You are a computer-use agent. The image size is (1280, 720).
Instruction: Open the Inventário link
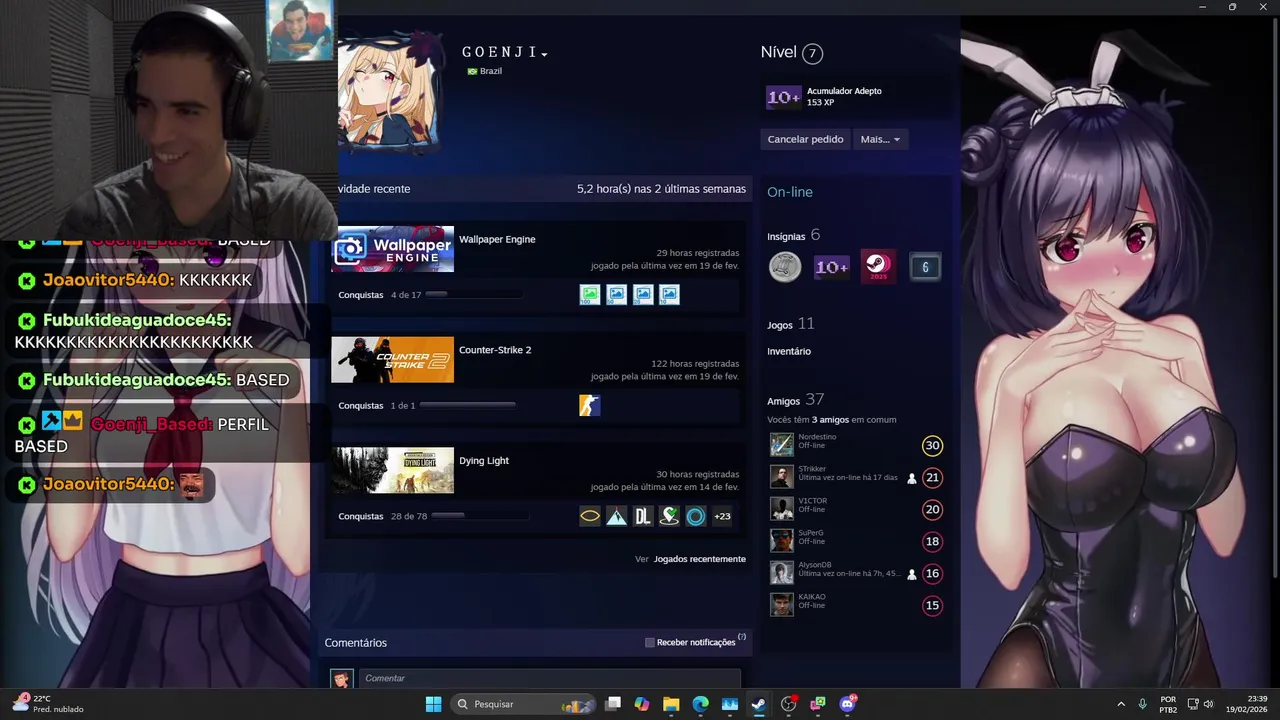[x=789, y=351]
